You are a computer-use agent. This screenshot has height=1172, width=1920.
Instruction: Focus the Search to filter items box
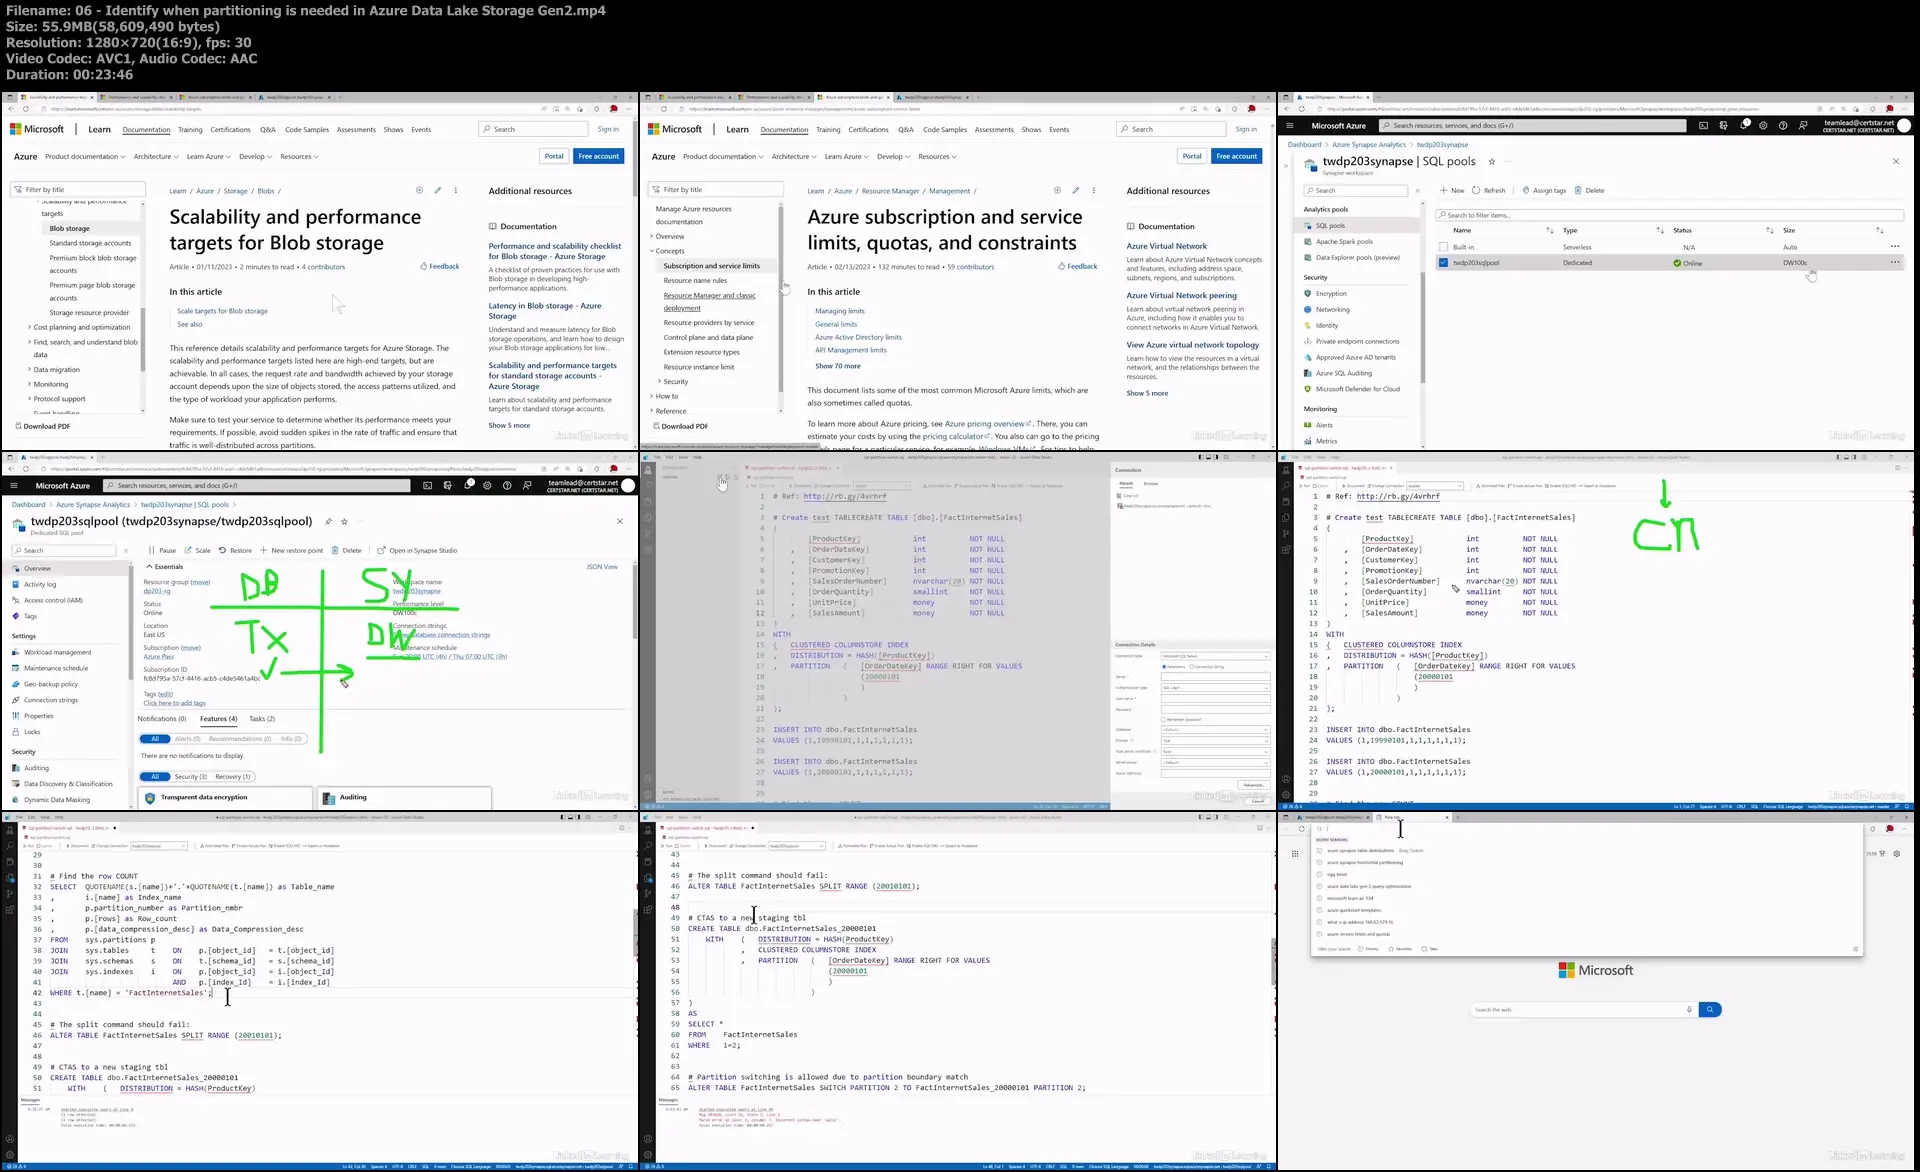click(x=1669, y=215)
